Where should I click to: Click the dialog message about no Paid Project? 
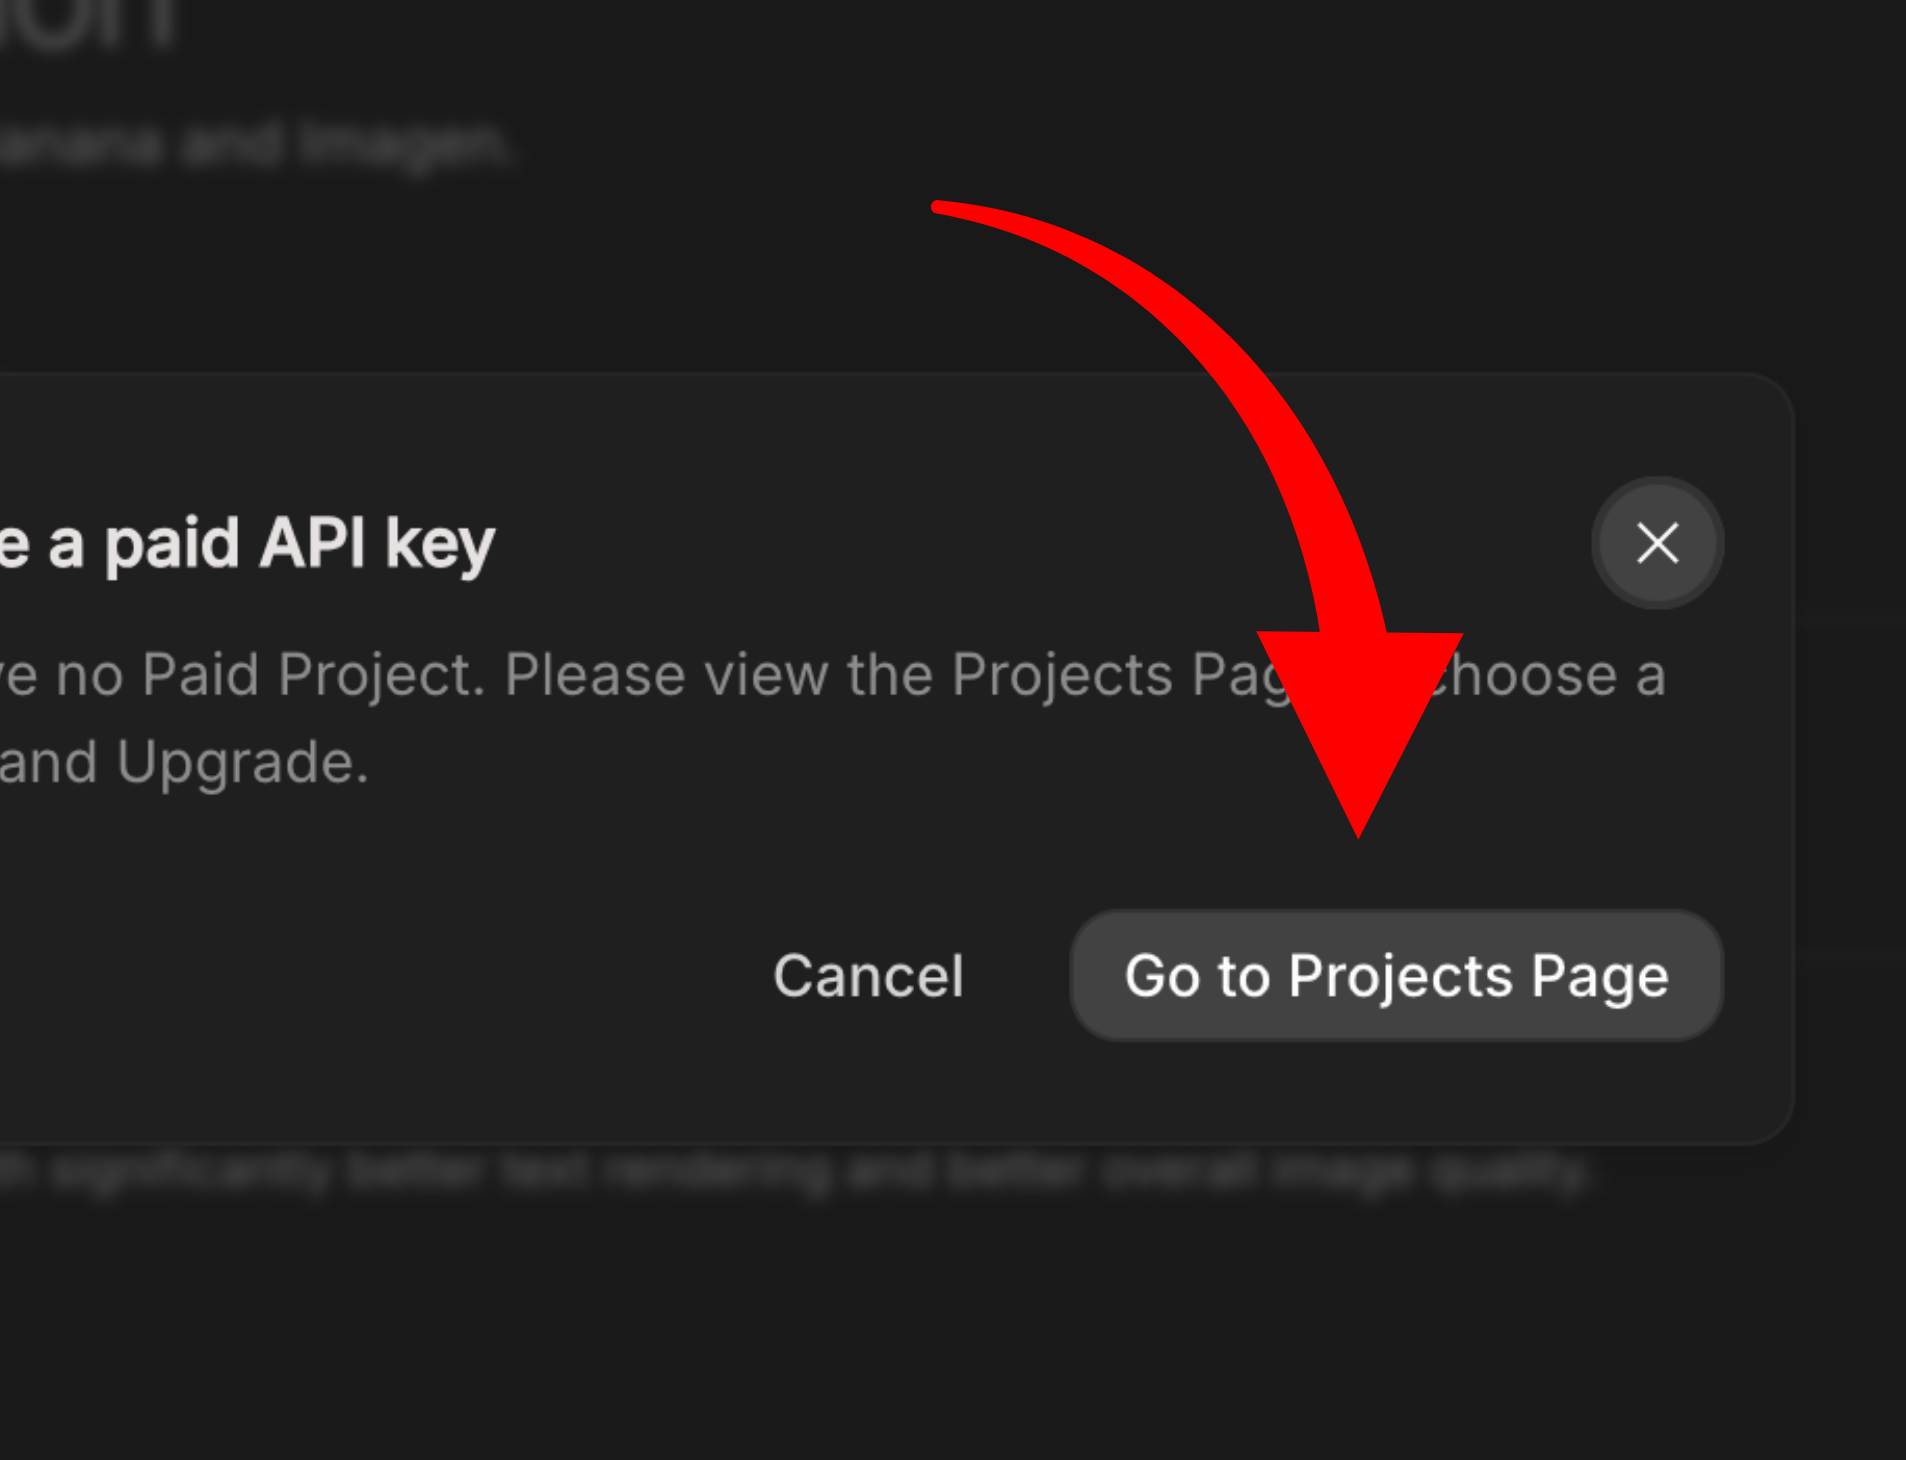[600, 673]
